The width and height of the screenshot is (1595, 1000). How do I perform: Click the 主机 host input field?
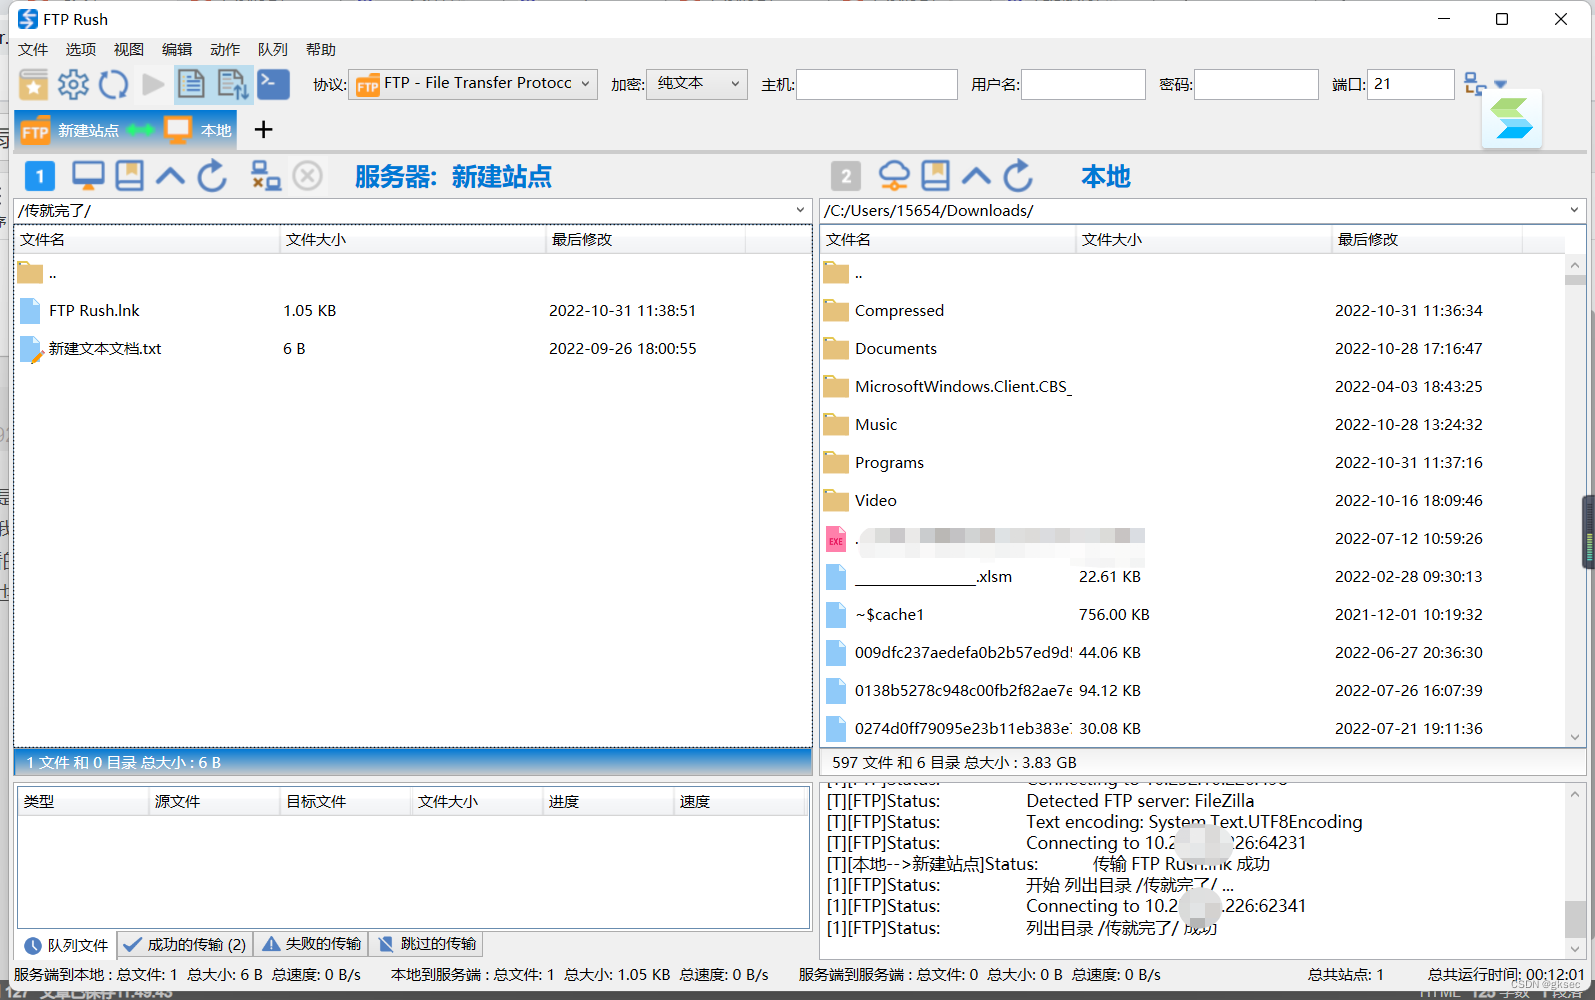[x=877, y=84]
